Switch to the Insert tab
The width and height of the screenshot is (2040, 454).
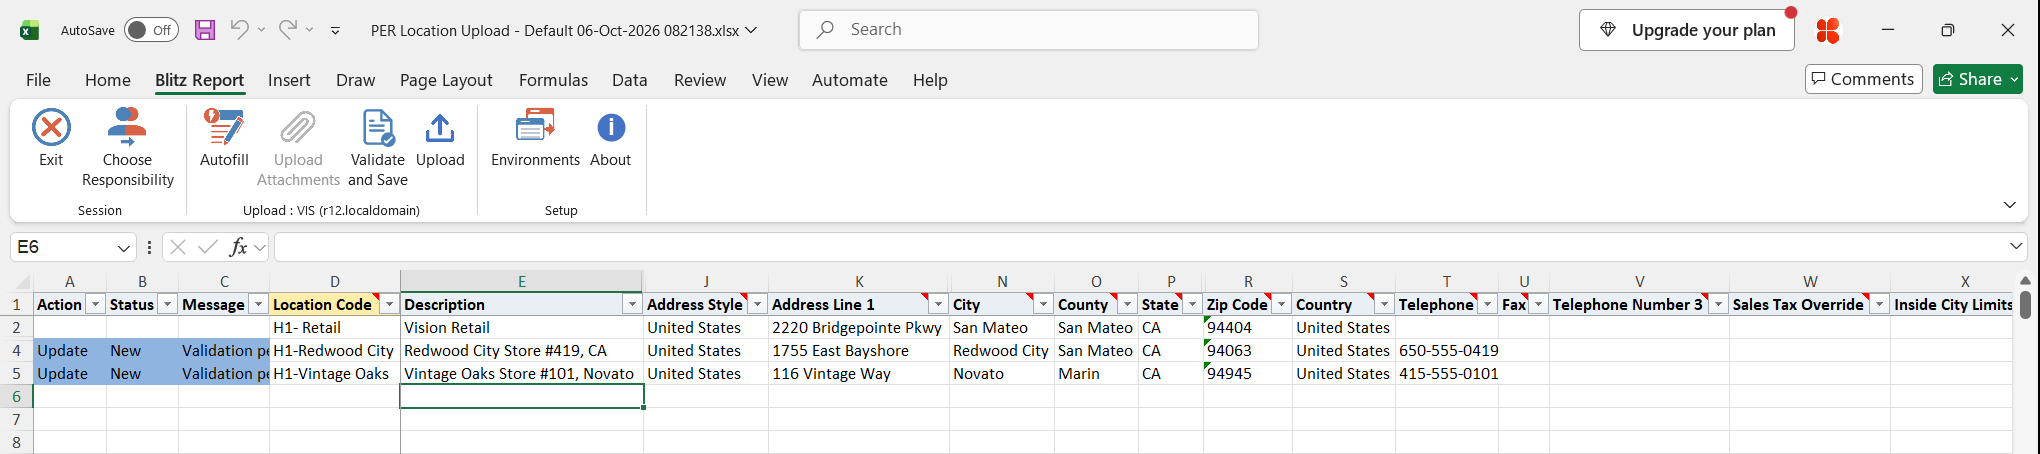tap(289, 80)
